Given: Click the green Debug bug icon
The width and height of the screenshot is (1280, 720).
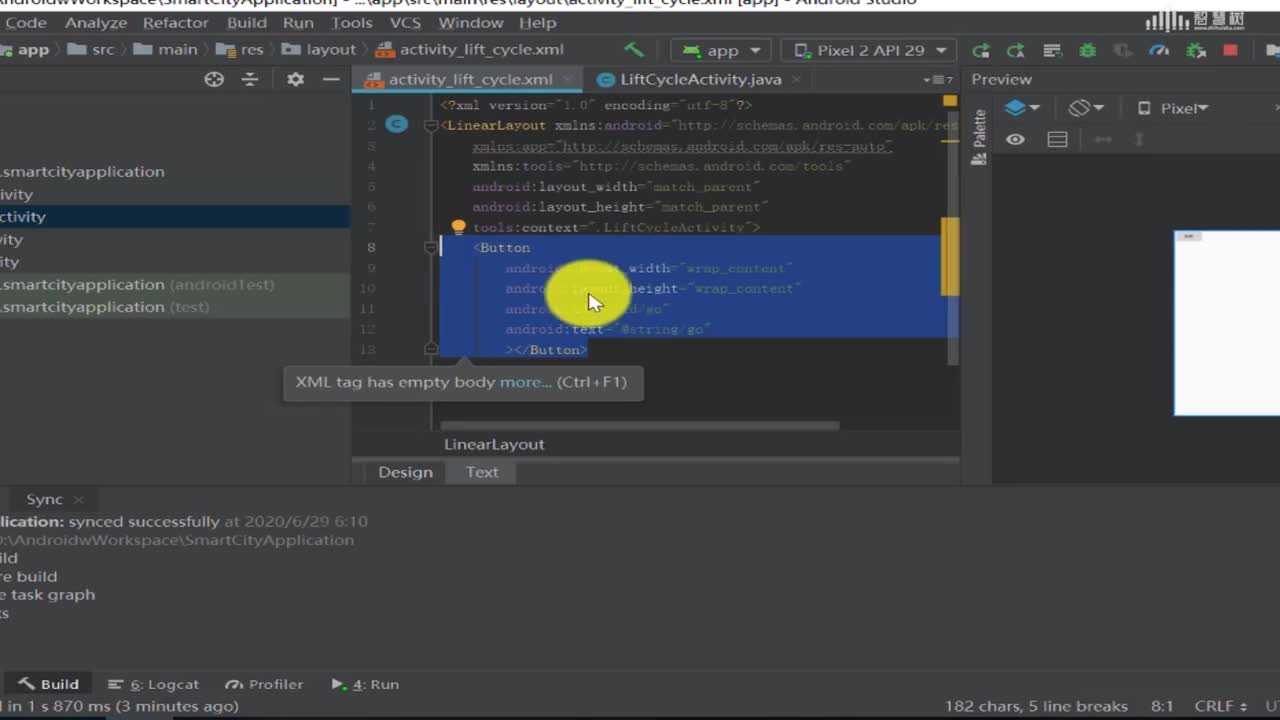Looking at the screenshot, I should pos(1087,50).
